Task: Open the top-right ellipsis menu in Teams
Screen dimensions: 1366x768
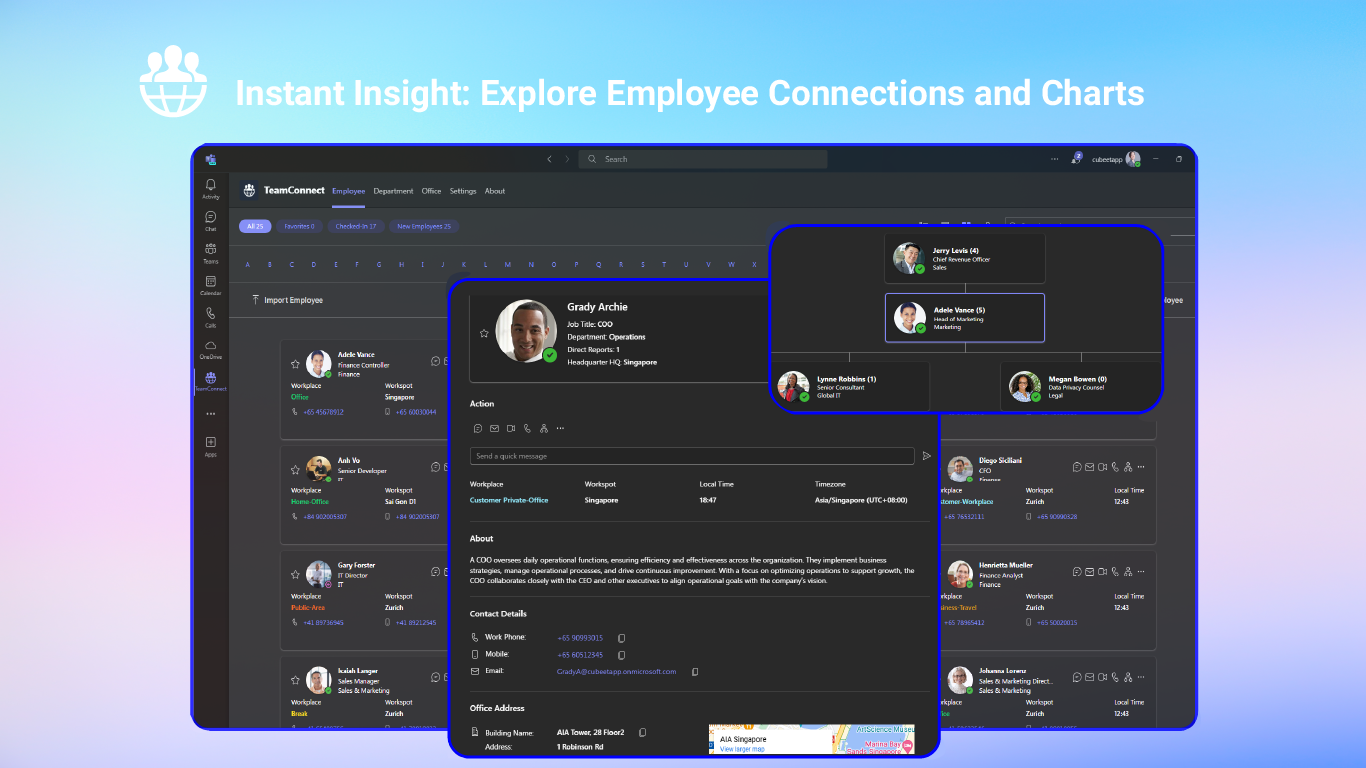Action: (1054, 158)
